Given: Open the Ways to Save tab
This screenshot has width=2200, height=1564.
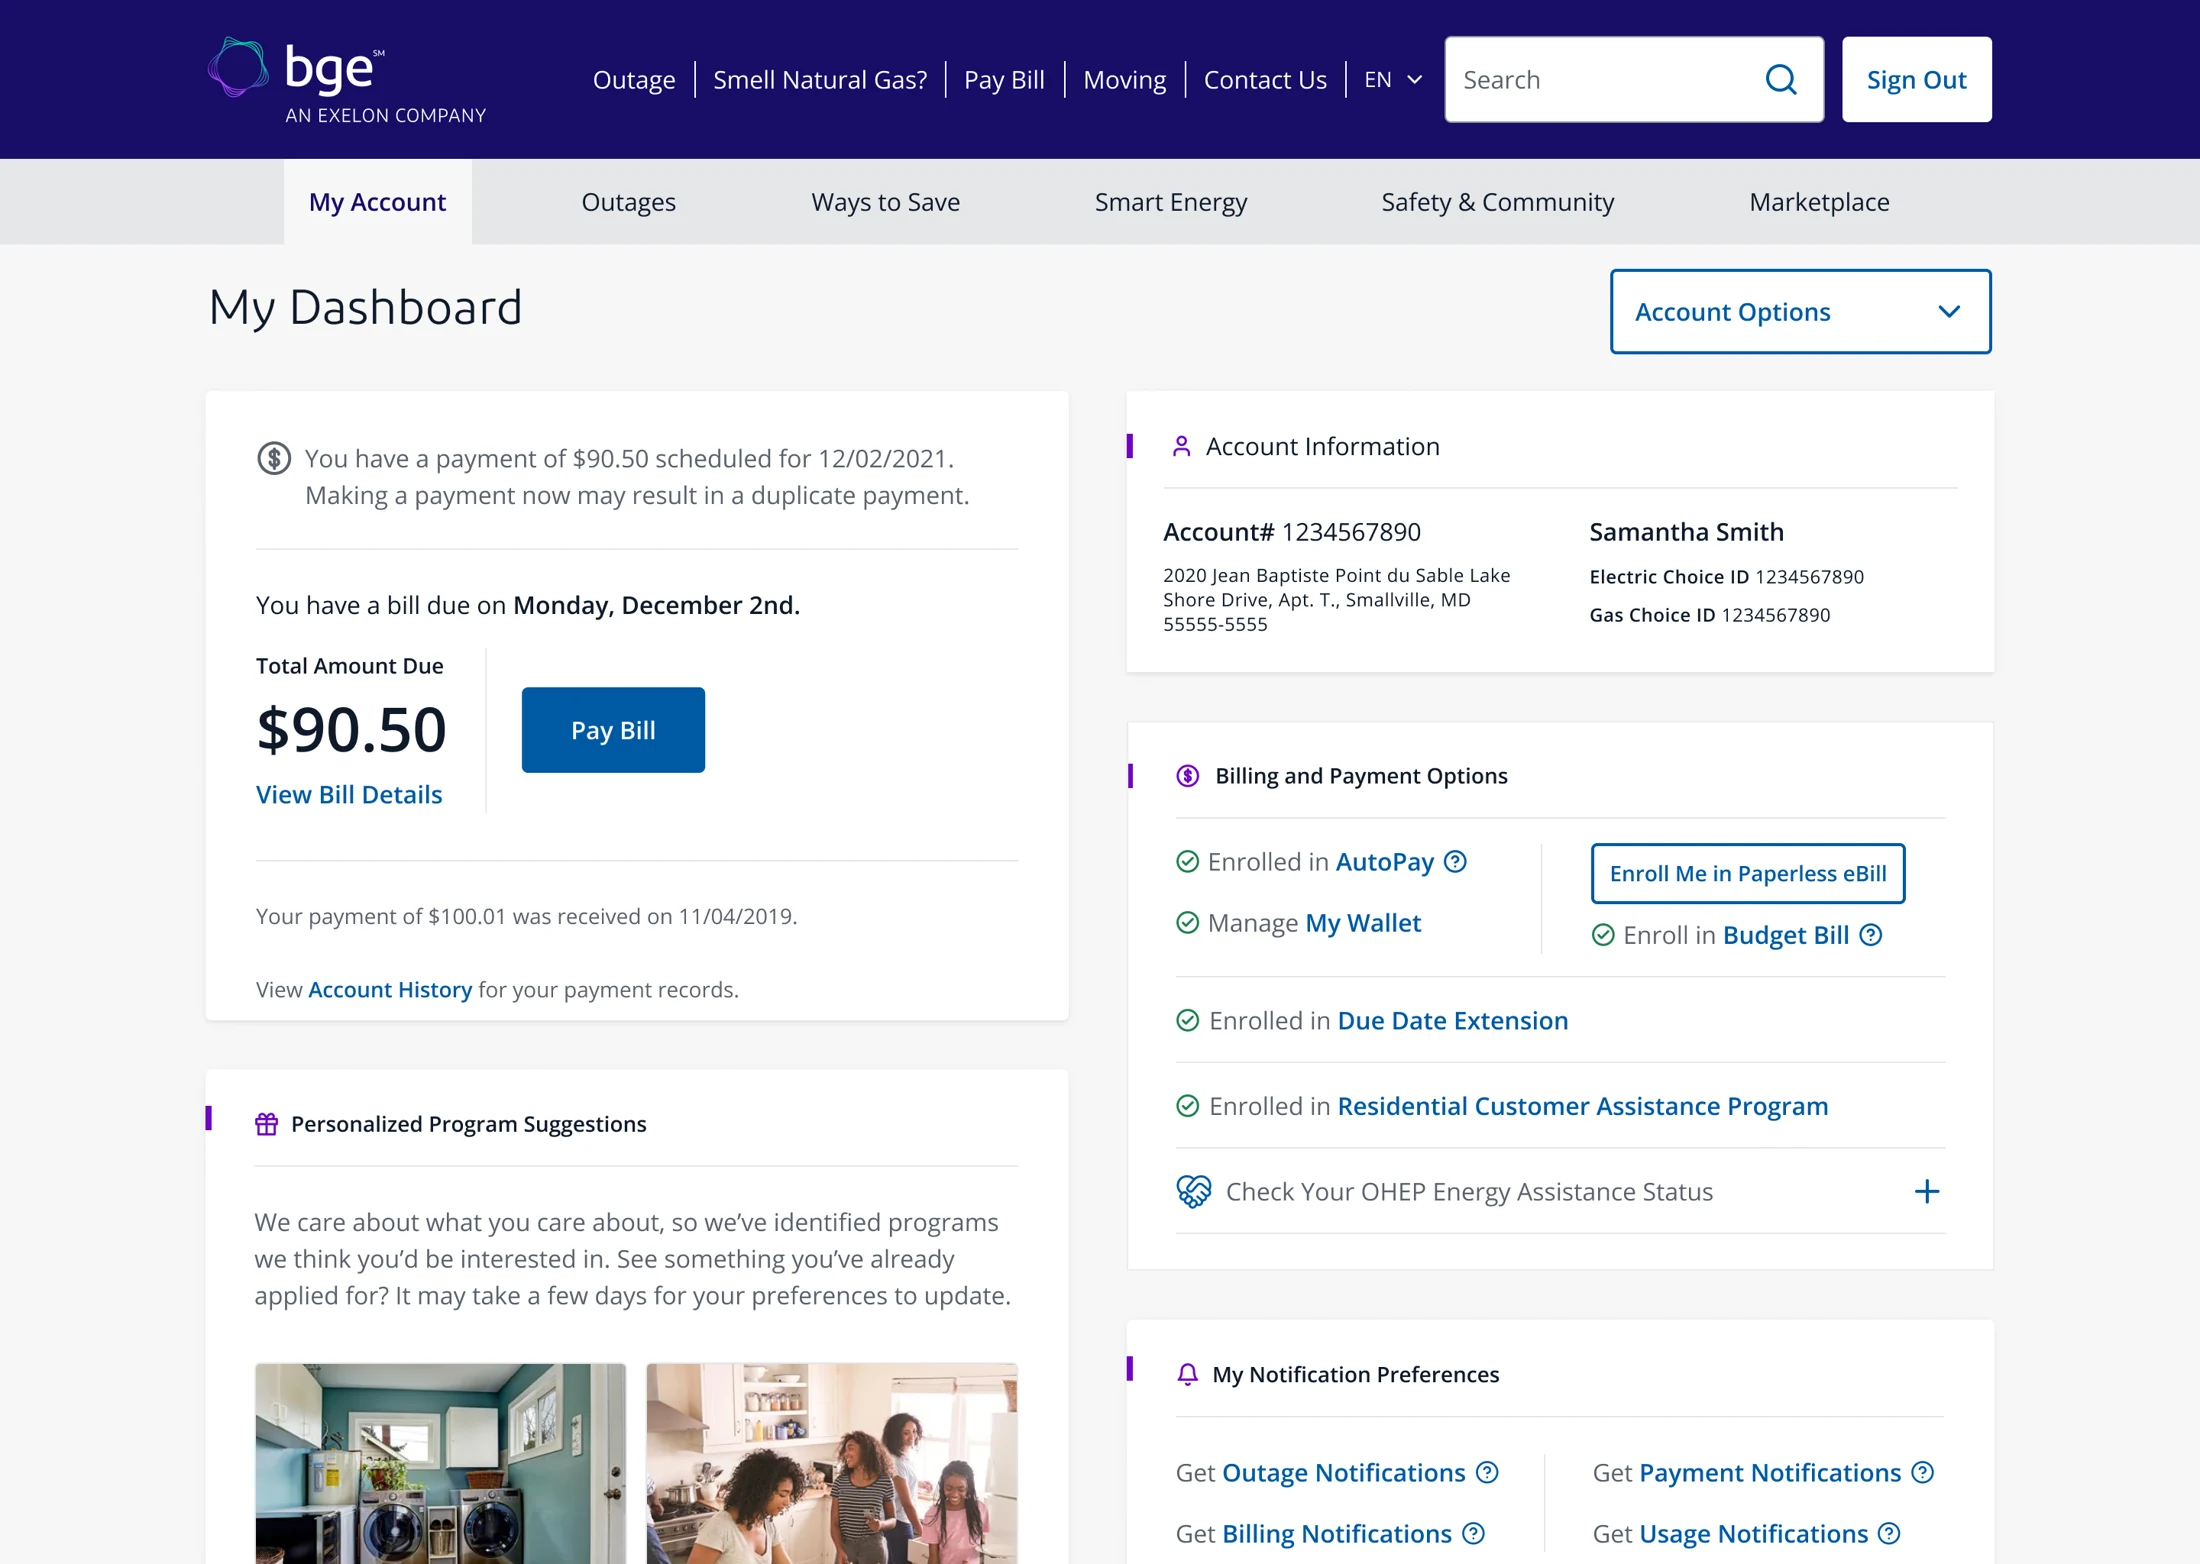Looking at the screenshot, I should click(x=886, y=202).
